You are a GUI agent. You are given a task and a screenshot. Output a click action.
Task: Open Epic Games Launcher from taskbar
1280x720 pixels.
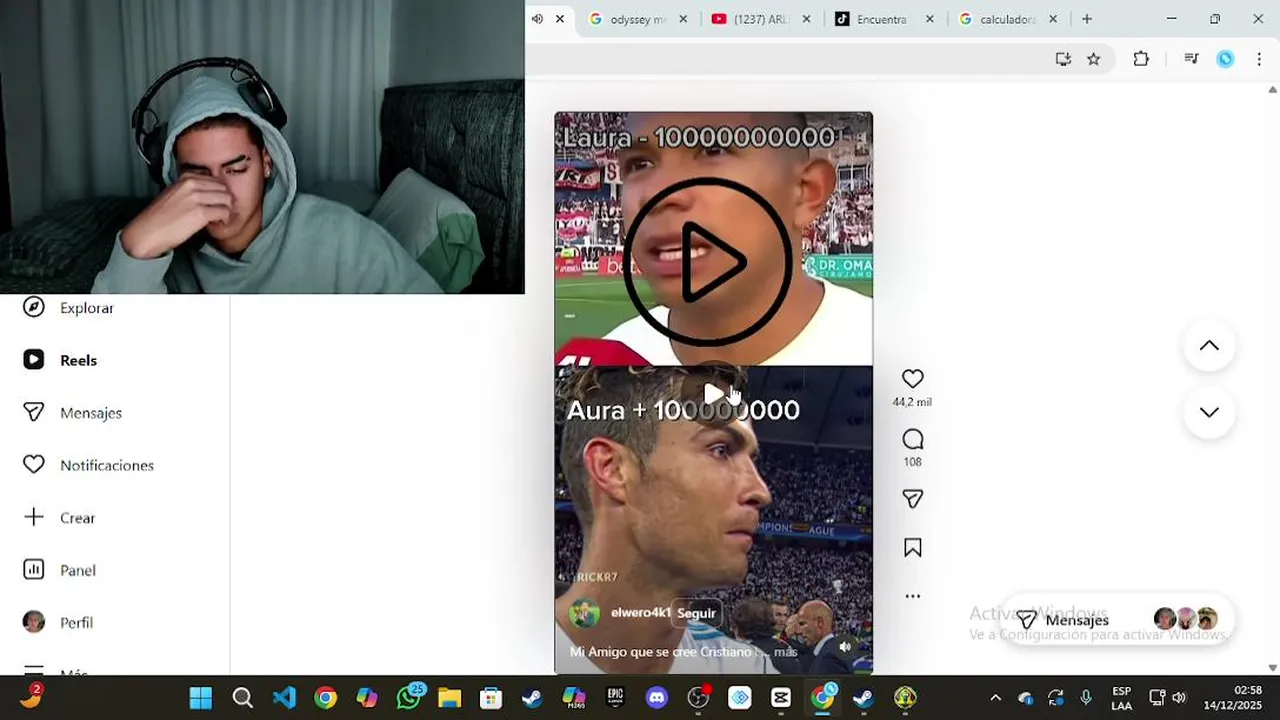coord(615,698)
